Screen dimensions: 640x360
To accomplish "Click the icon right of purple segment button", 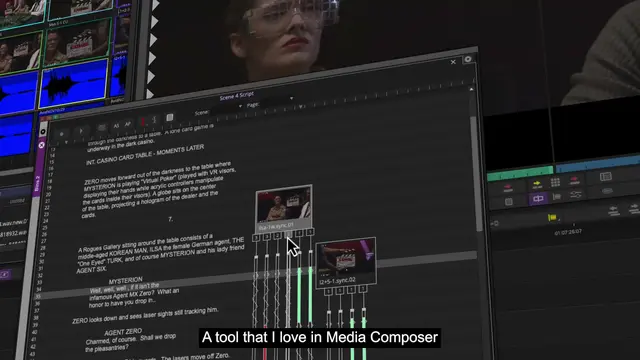I will [557, 197].
